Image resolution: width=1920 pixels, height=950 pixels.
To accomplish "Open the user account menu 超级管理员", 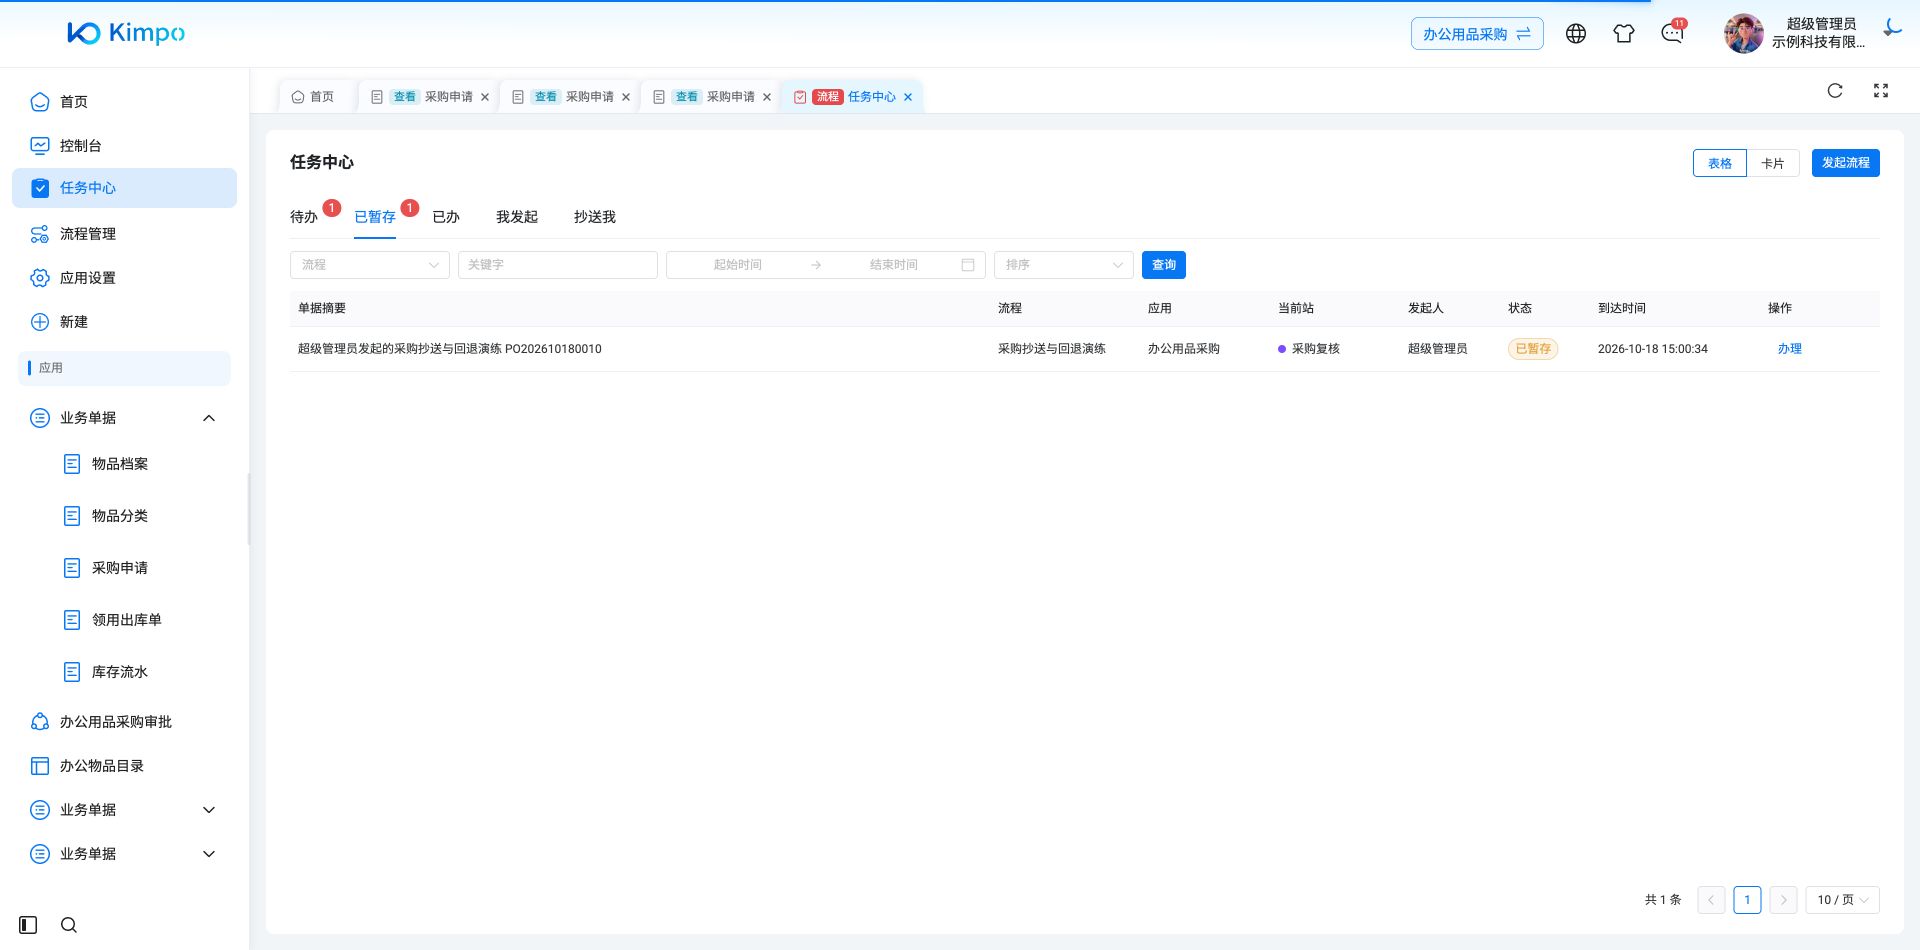I will coord(1819,33).
